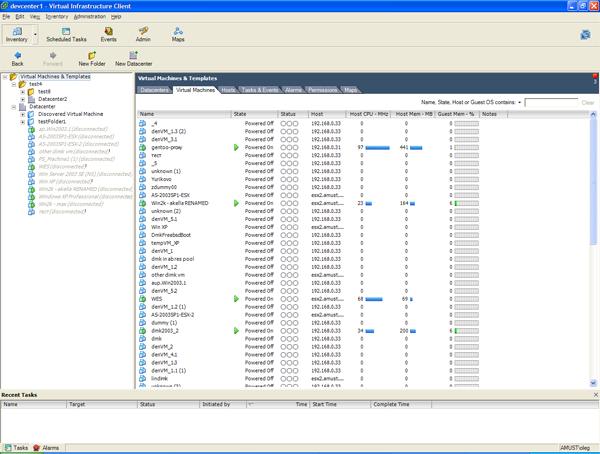Switch to the Tasks & Events tab
Image resolution: width=600 pixels, height=454 pixels.
tap(259, 90)
